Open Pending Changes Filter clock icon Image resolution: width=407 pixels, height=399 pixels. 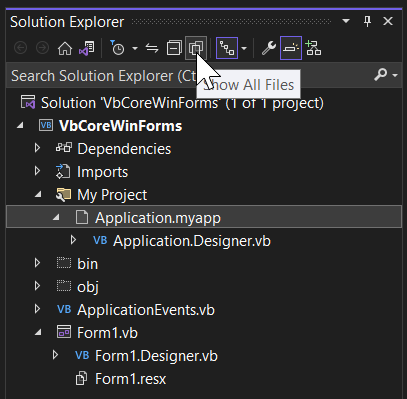point(117,48)
